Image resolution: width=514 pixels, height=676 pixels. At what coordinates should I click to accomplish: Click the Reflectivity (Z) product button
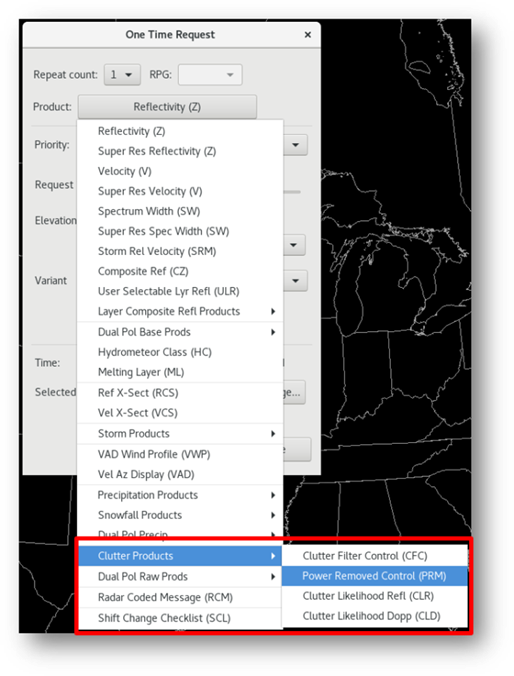pos(167,106)
